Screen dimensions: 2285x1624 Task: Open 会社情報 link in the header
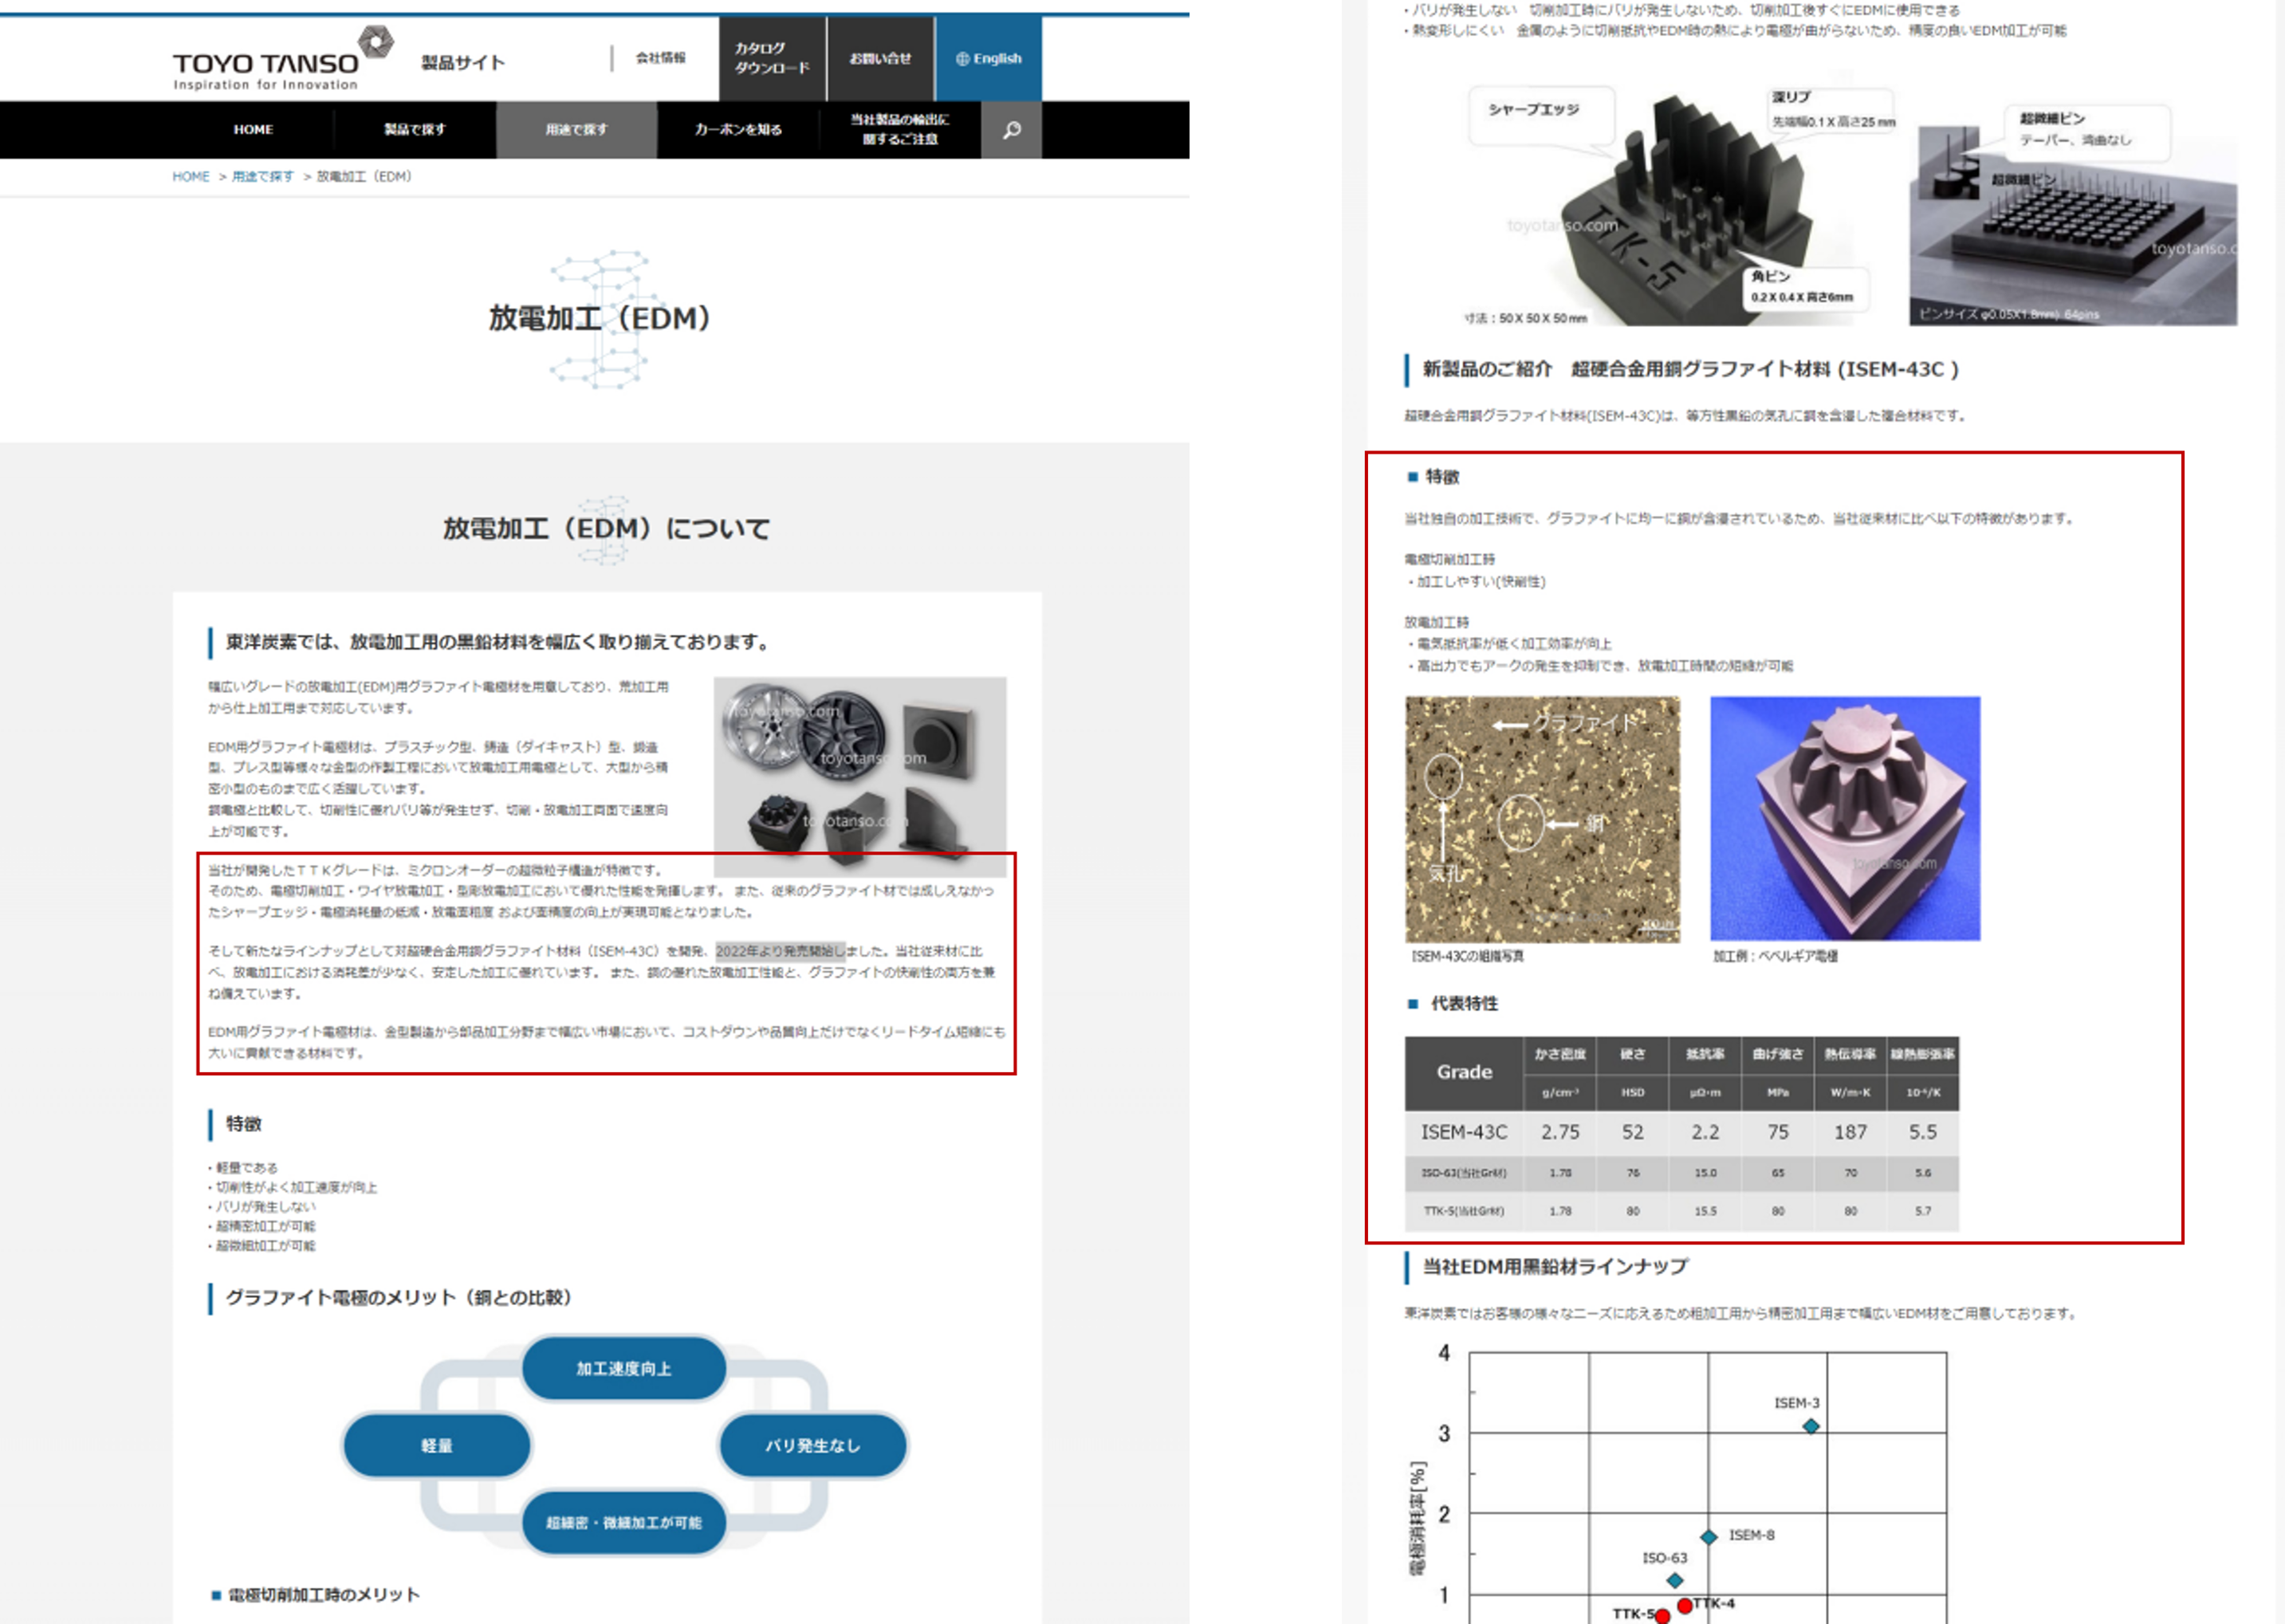[x=661, y=58]
